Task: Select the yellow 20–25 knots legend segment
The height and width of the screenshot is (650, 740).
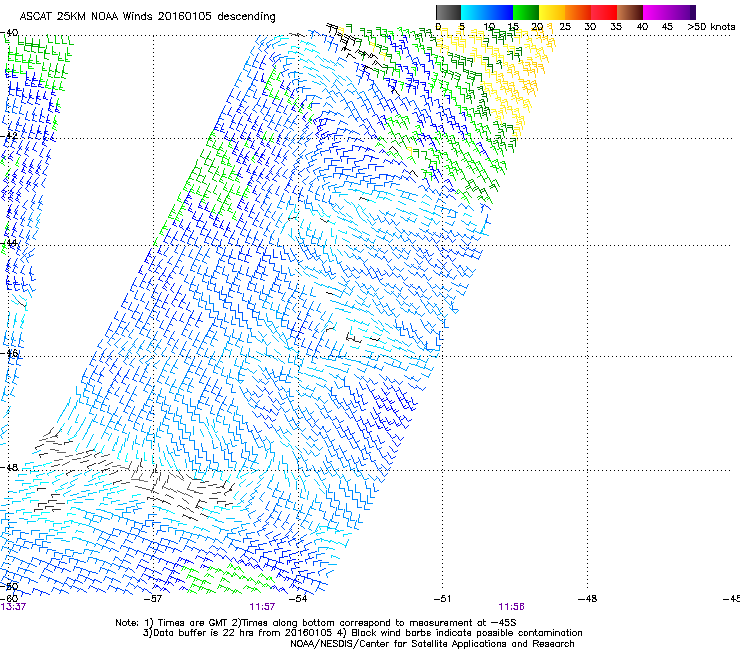Action: [x=552, y=12]
